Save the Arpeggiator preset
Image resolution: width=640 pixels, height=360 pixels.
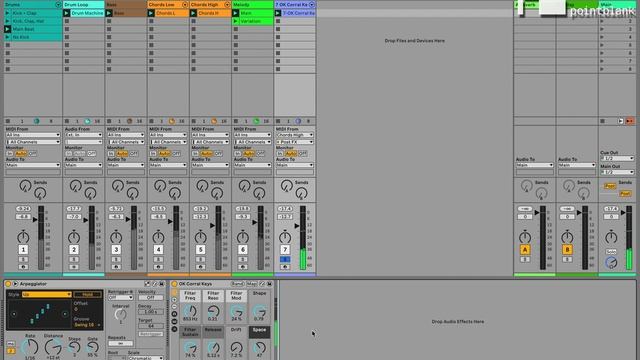[161, 284]
